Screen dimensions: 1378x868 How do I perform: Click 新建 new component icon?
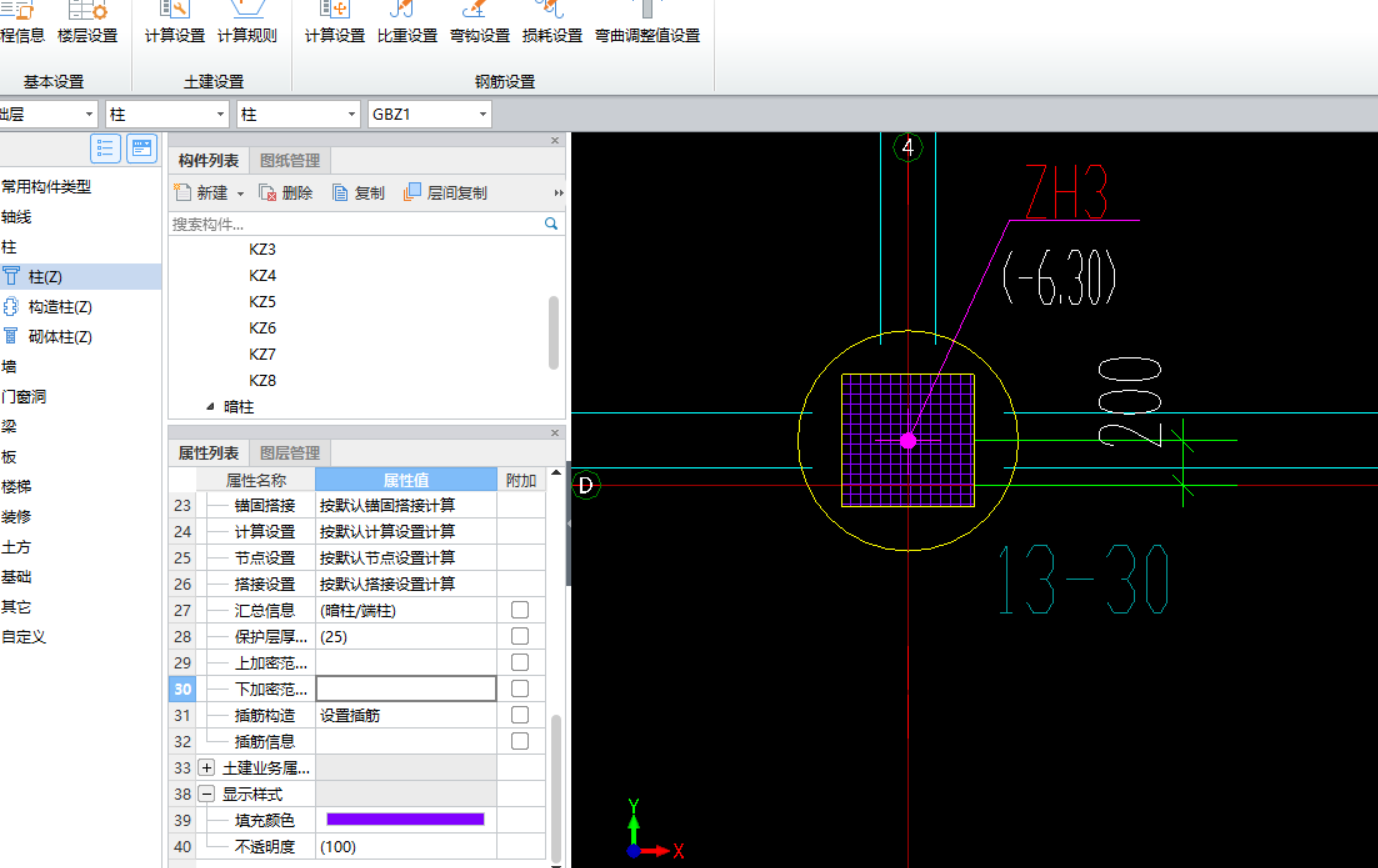(x=181, y=193)
